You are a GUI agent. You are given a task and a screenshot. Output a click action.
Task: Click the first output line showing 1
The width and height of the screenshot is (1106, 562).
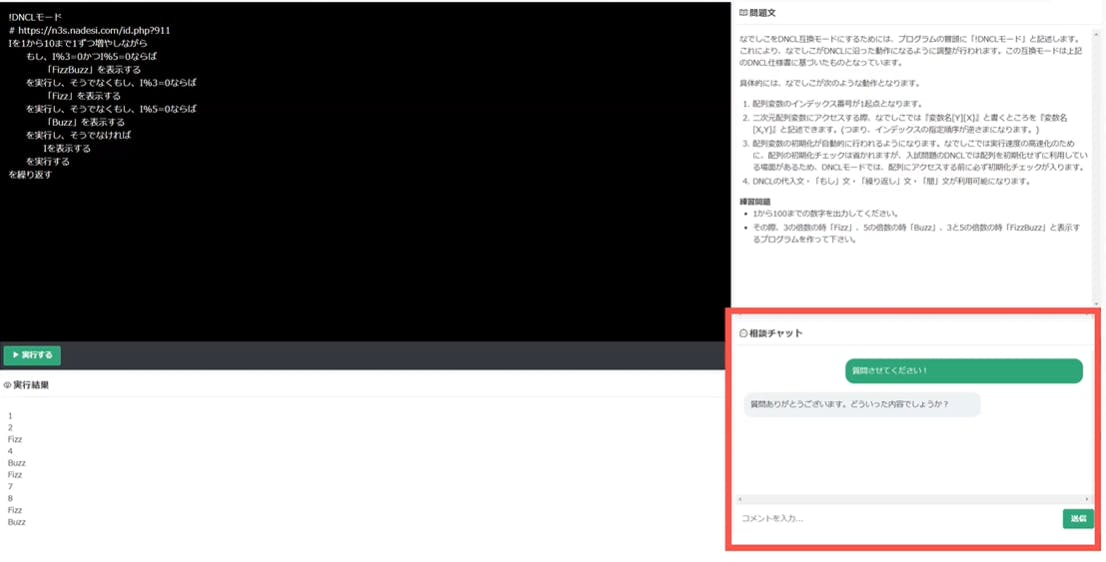point(11,416)
